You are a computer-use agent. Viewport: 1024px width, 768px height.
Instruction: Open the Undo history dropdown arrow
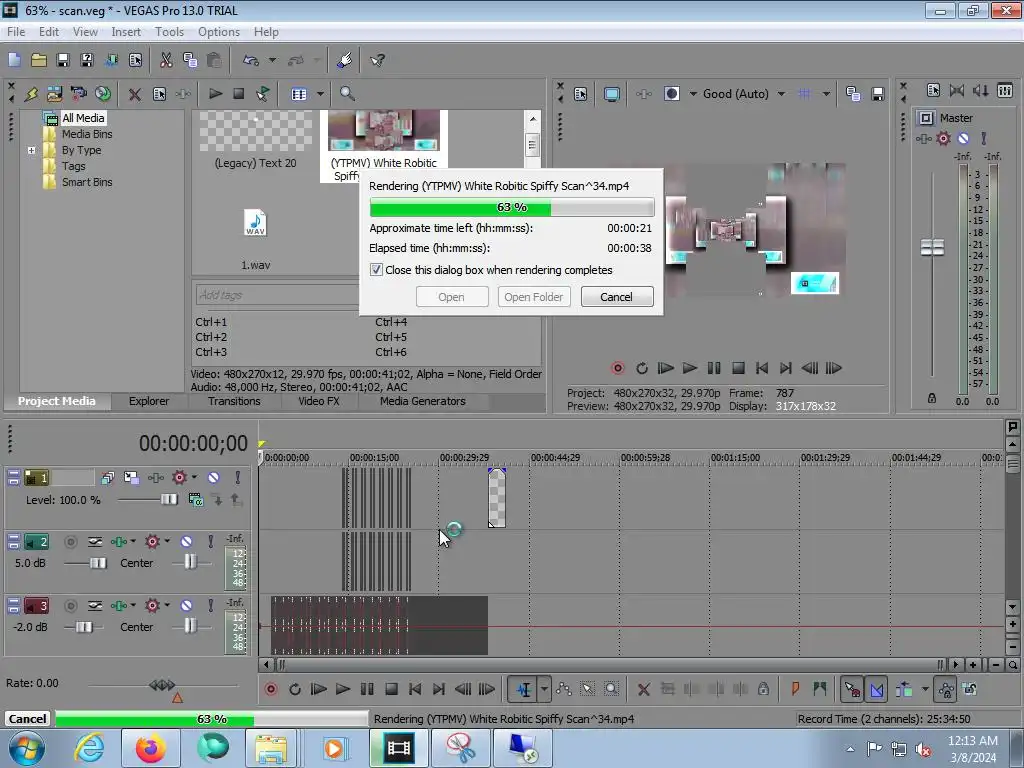pos(272,60)
